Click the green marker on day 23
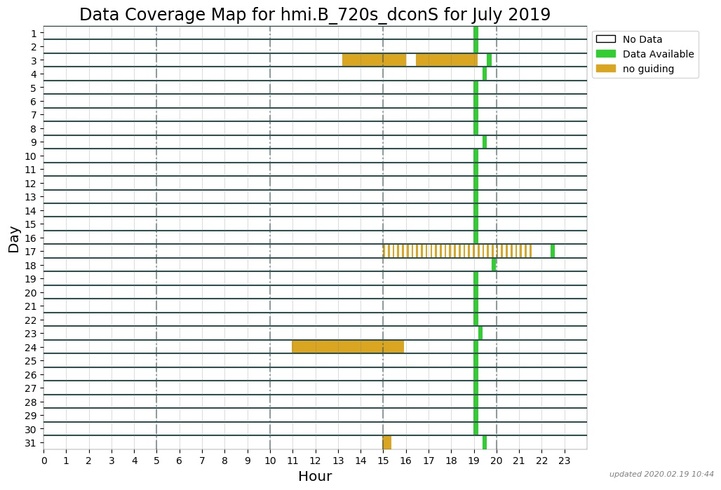The image size is (721, 490). tap(480, 333)
